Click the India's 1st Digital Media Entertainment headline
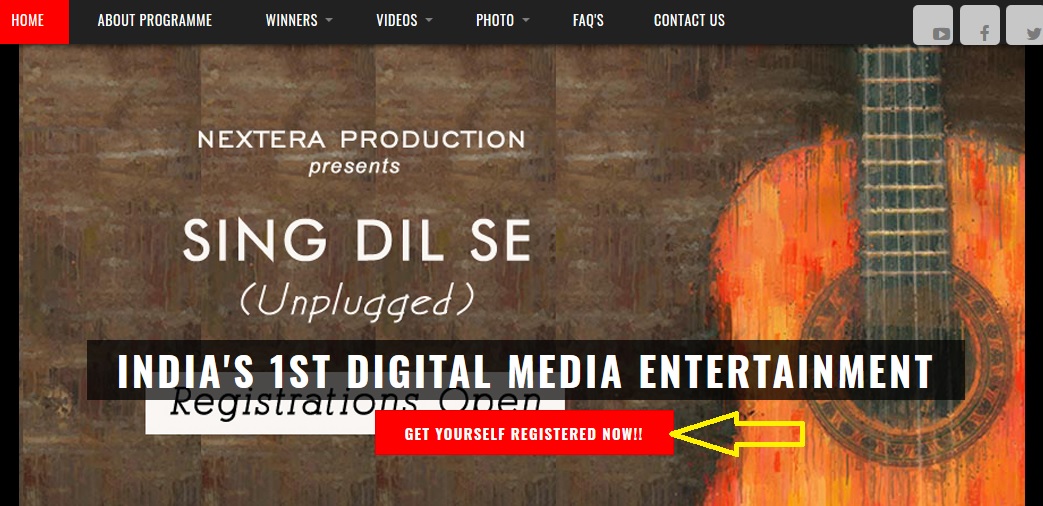The width and height of the screenshot is (1043, 506). pos(525,370)
